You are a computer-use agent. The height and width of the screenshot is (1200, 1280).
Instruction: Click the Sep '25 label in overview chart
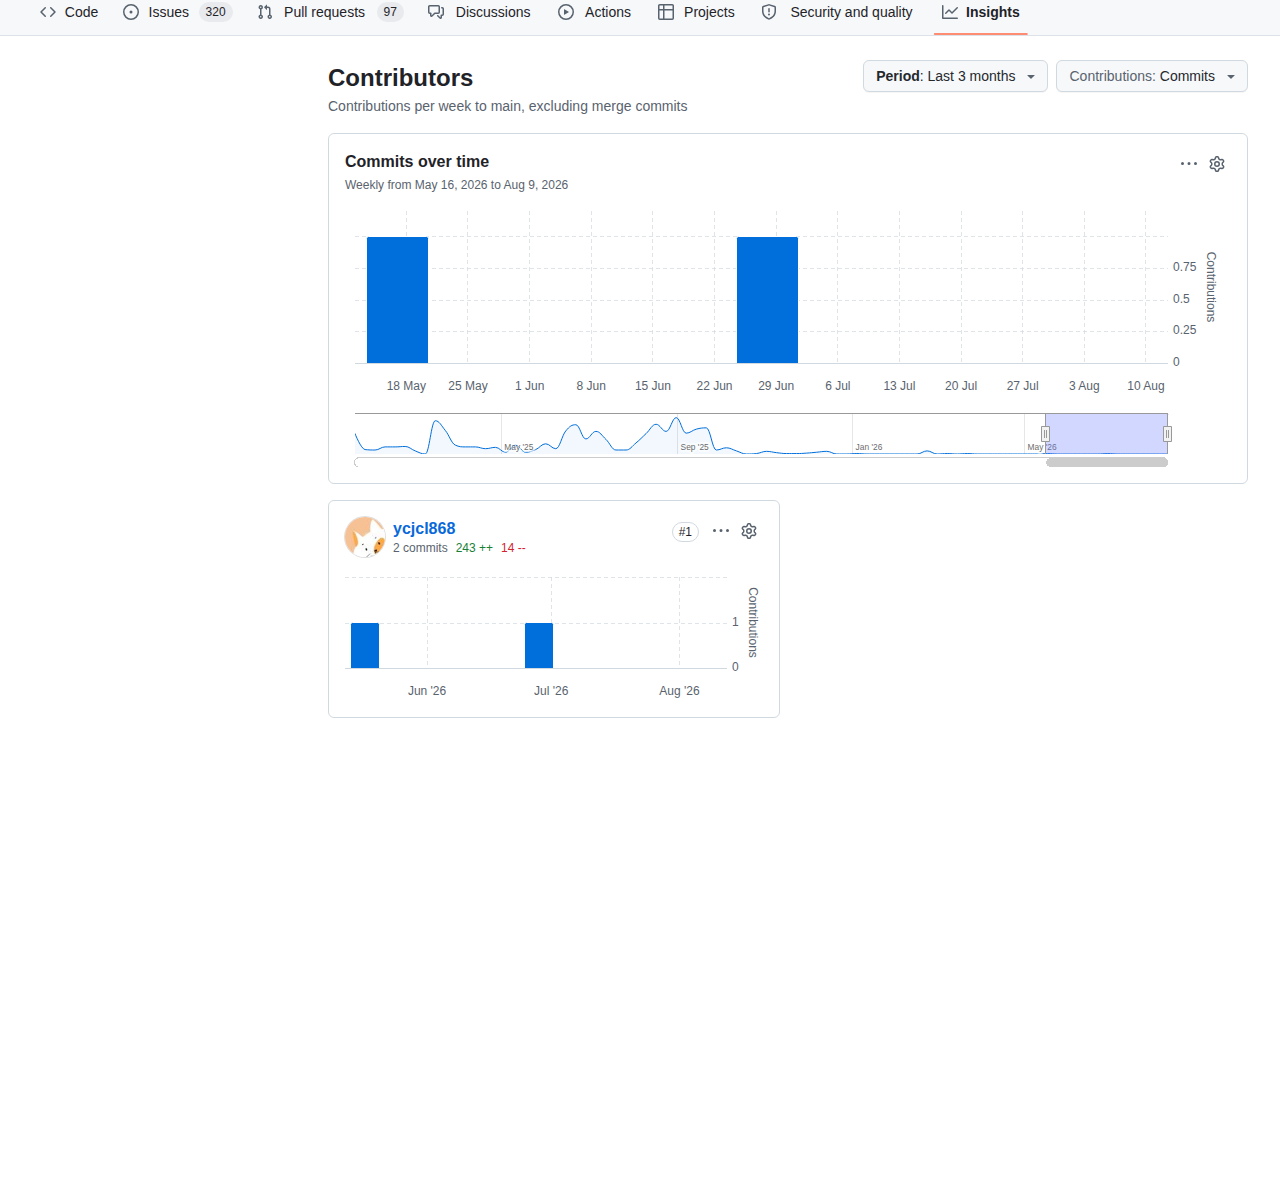click(694, 447)
